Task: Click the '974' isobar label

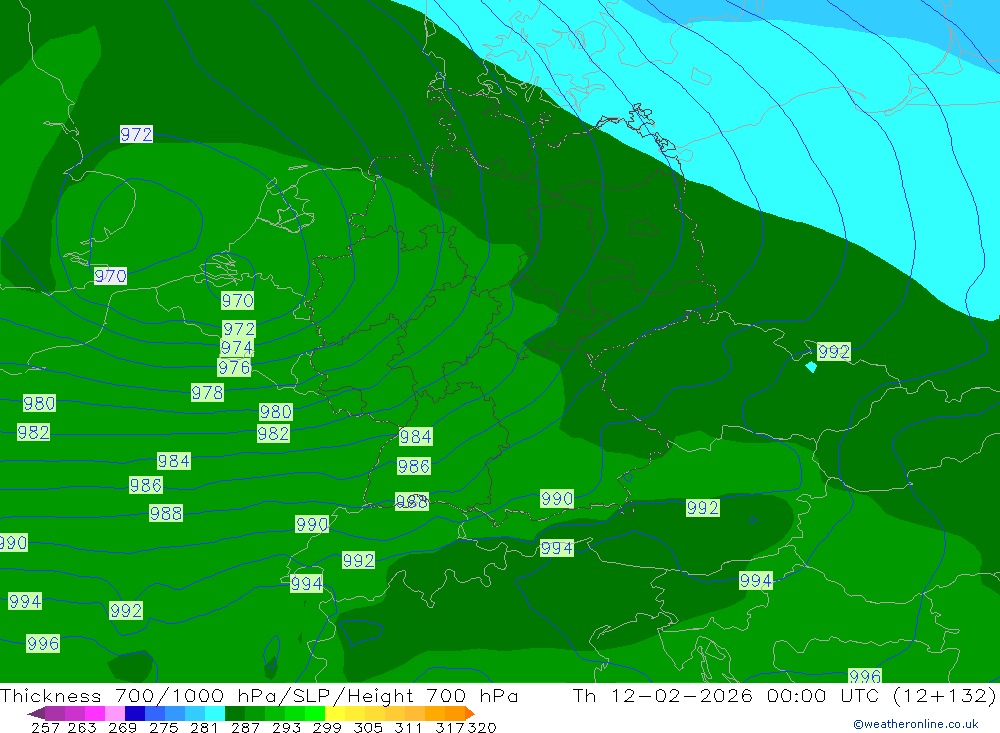Action: point(237,348)
